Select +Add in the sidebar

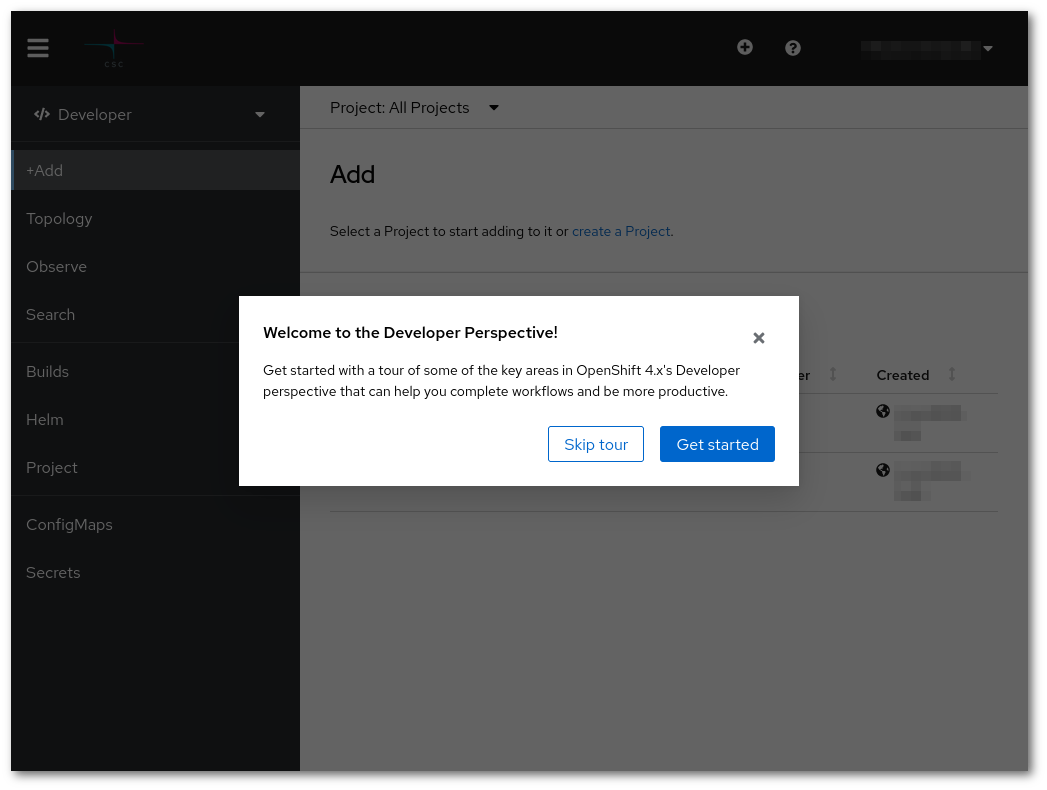click(x=156, y=170)
